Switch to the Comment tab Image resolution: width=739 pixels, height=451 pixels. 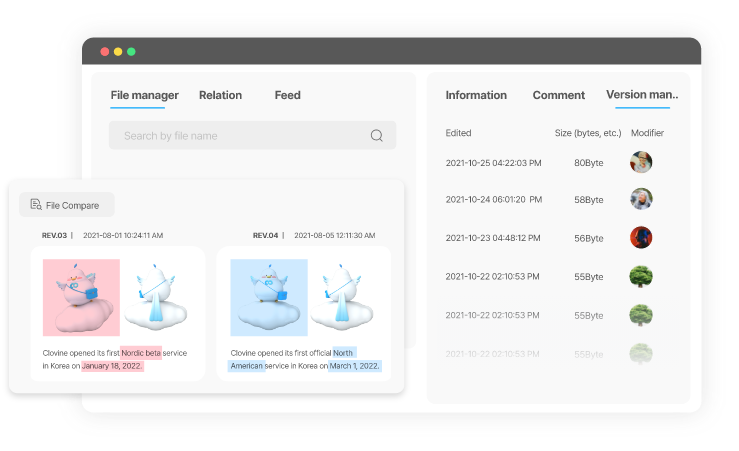coord(558,95)
